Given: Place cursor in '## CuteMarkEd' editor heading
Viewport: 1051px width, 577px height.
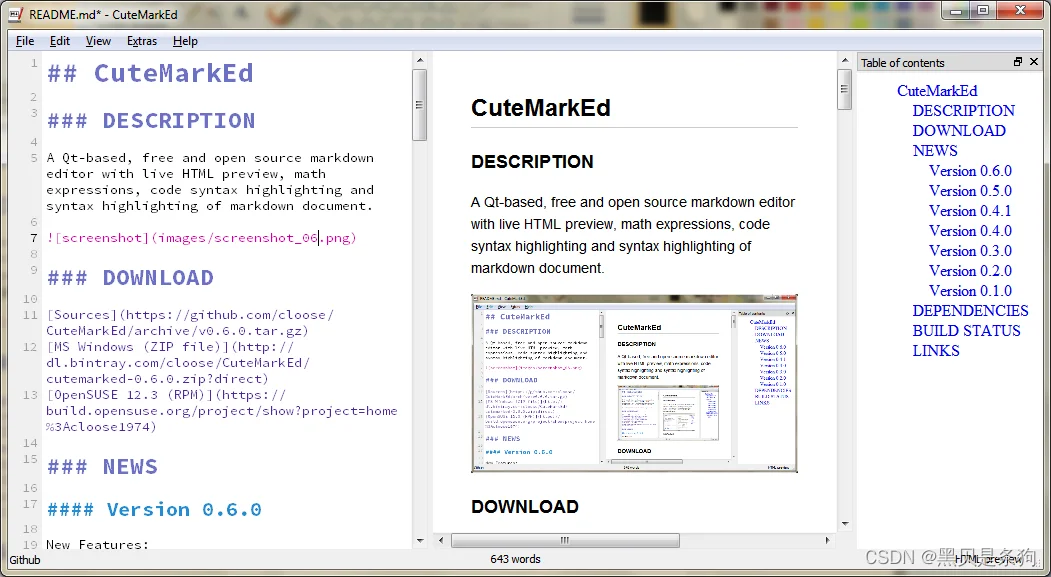Looking at the screenshot, I should coord(150,72).
